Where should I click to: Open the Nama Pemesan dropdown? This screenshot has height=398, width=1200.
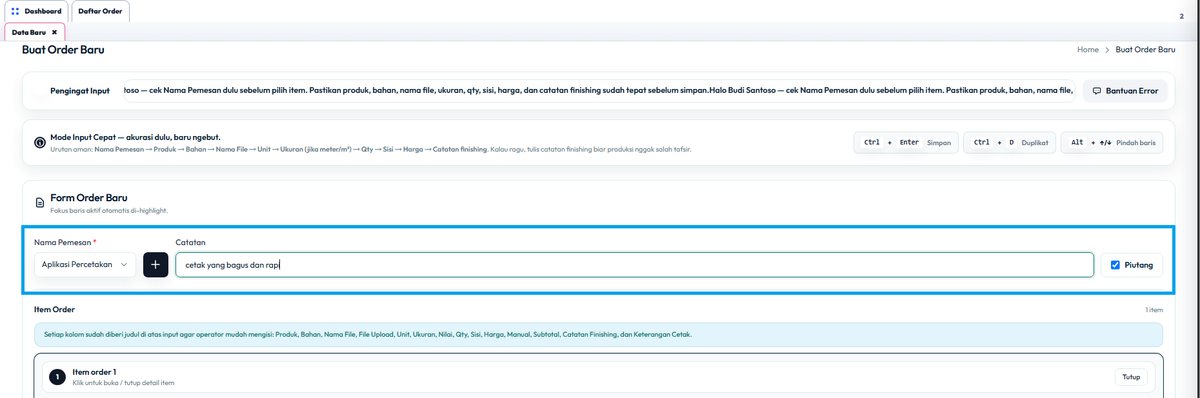point(85,265)
